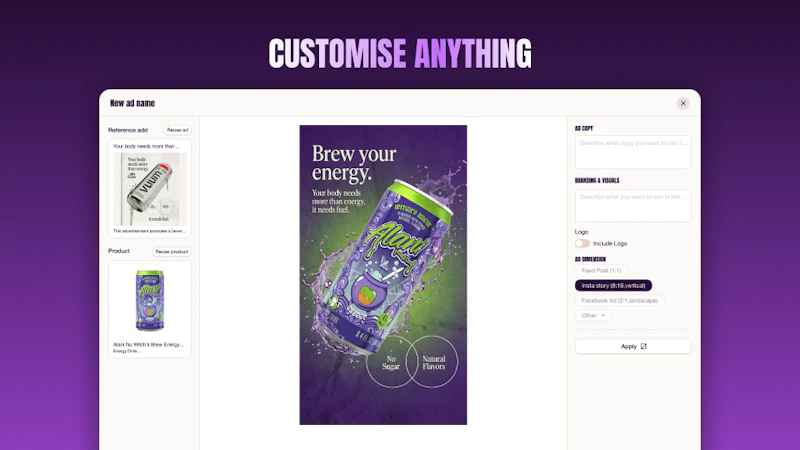Click the Reference add label
800x450 pixels.
click(x=128, y=130)
